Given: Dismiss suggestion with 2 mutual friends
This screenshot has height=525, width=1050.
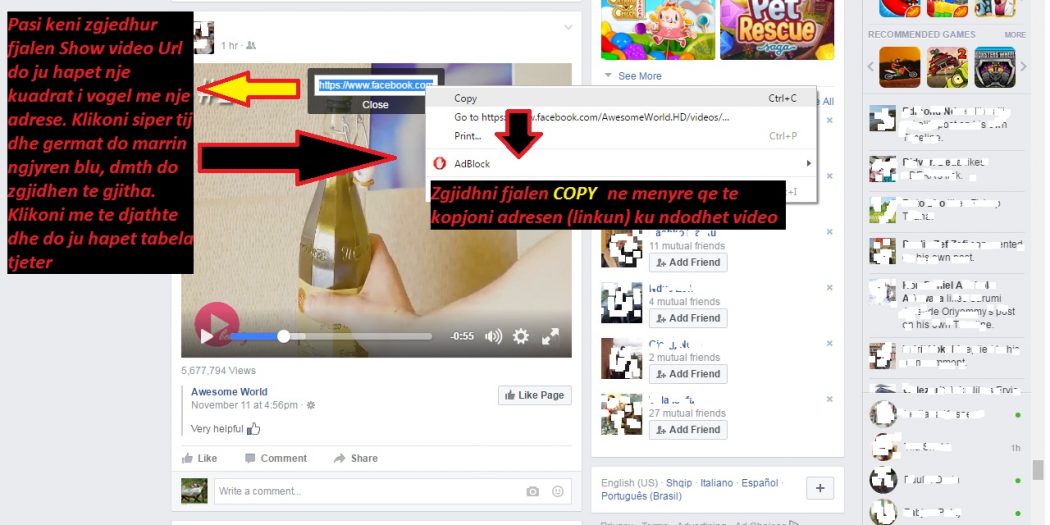Looking at the screenshot, I should tap(830, 343).
